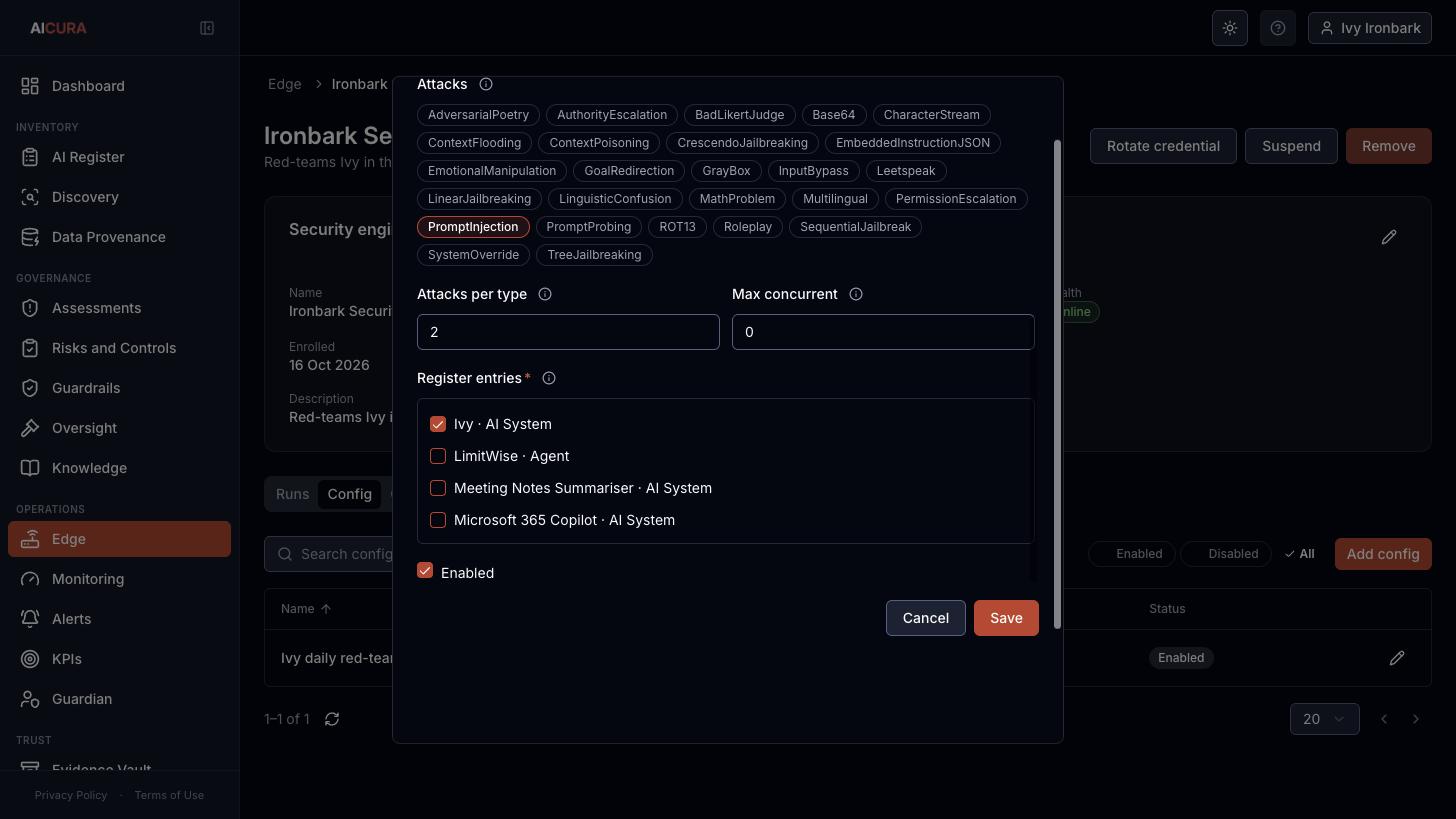Open help via the question mark icon

point(1278,28)
